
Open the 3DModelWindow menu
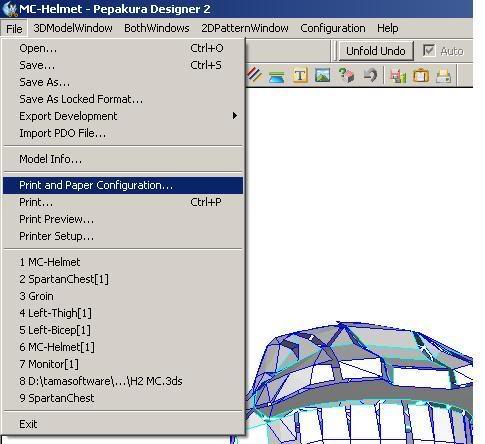pos(73,28)
